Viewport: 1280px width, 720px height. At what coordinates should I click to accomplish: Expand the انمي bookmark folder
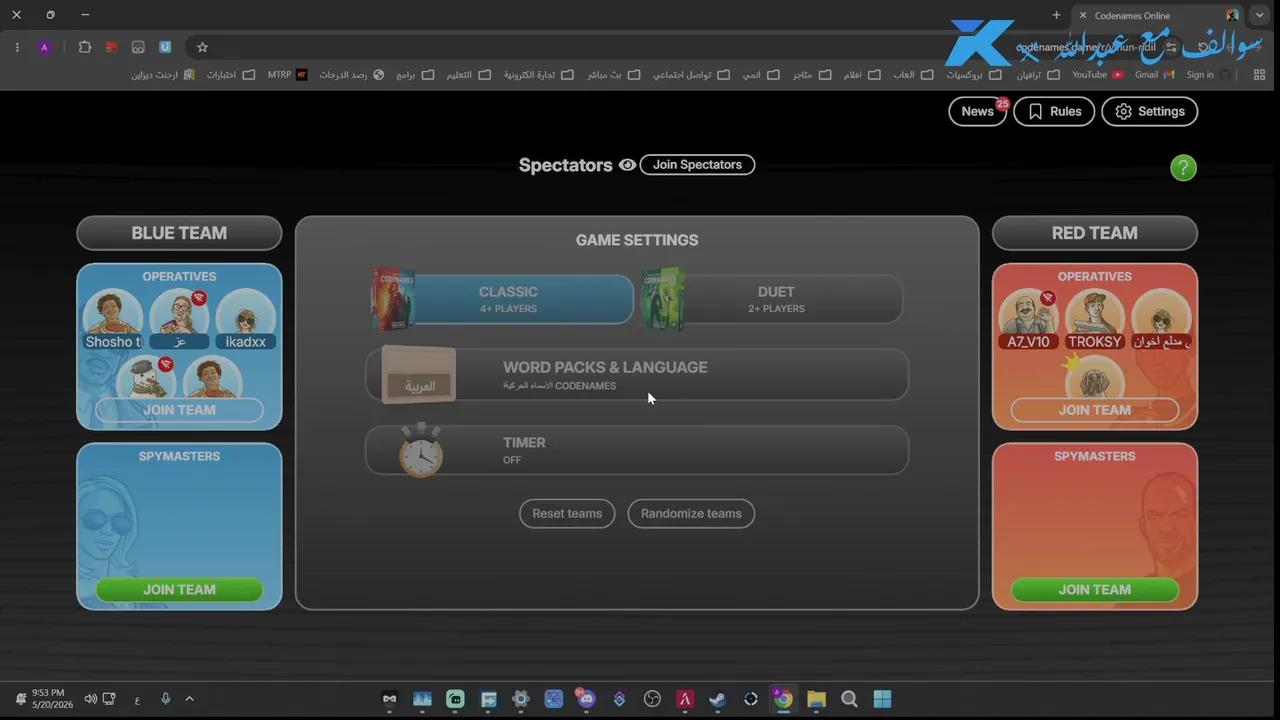(x=760, y=75)
